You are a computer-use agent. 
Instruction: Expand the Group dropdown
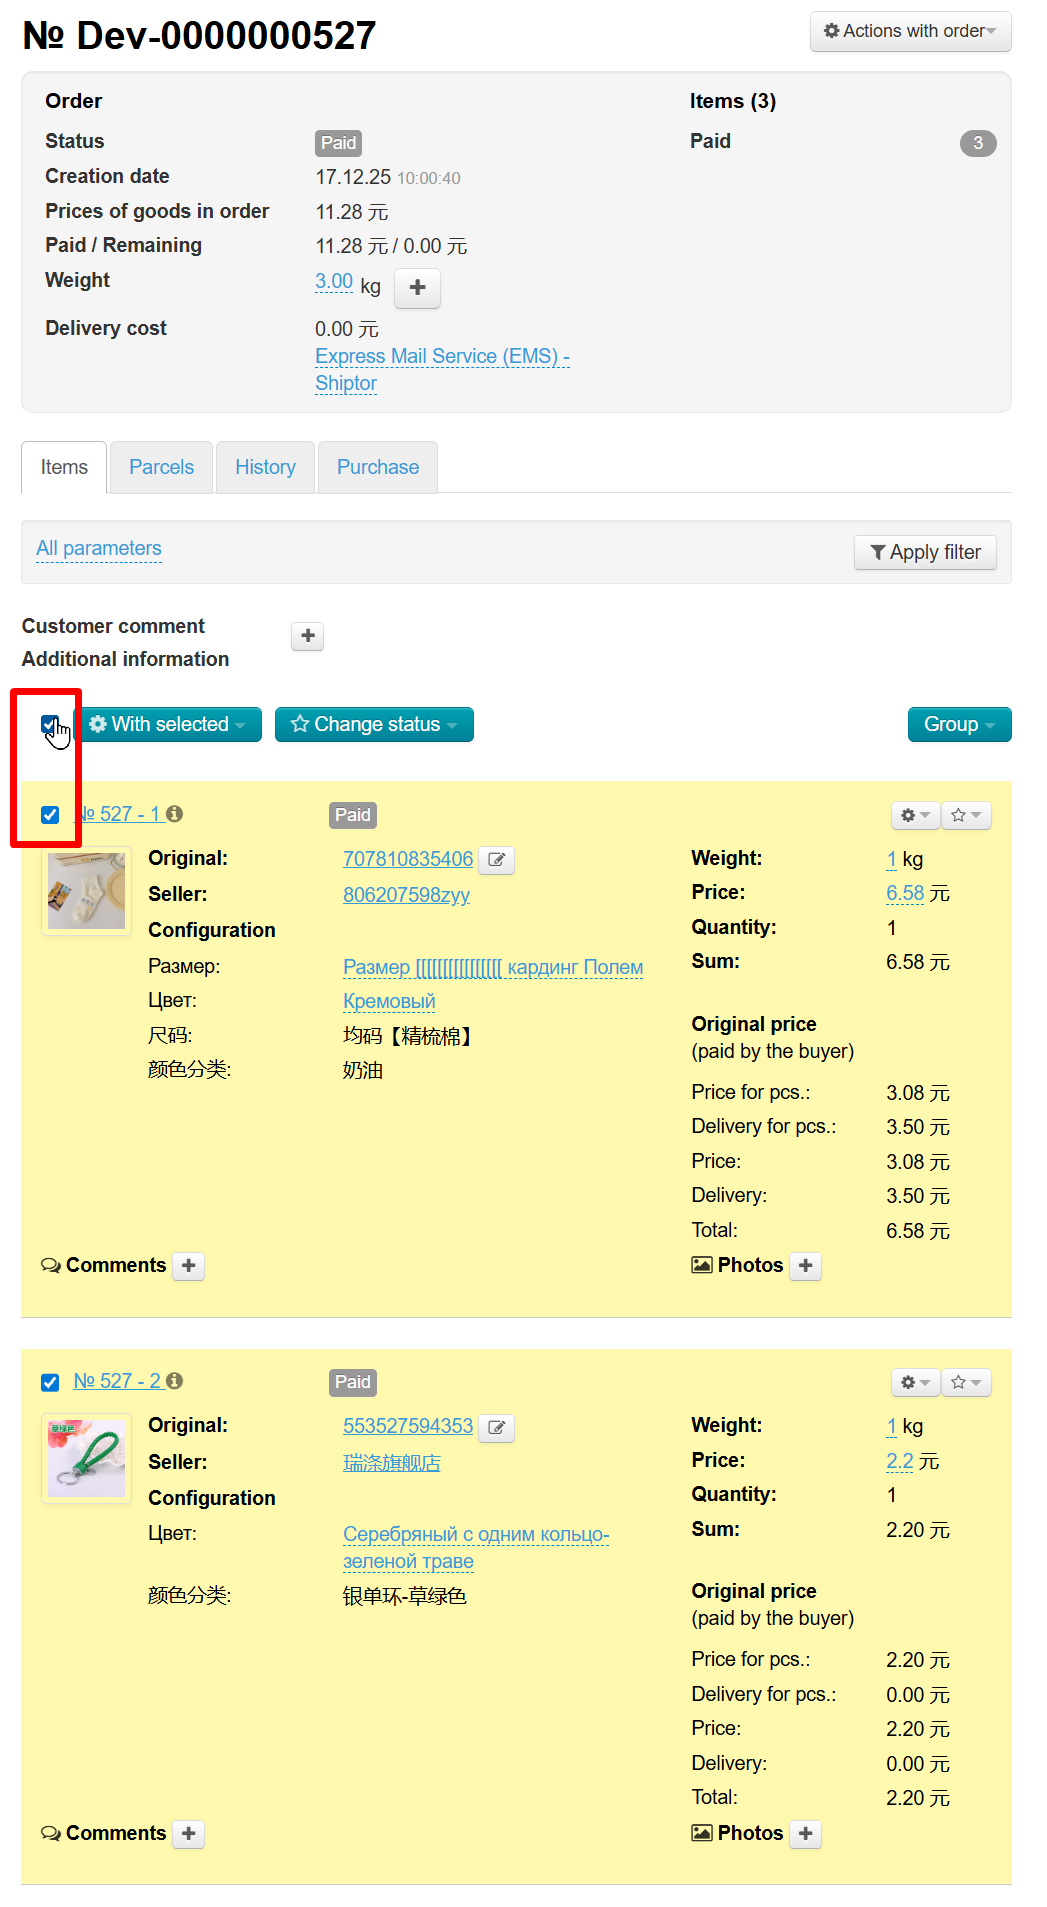(959, 725)
